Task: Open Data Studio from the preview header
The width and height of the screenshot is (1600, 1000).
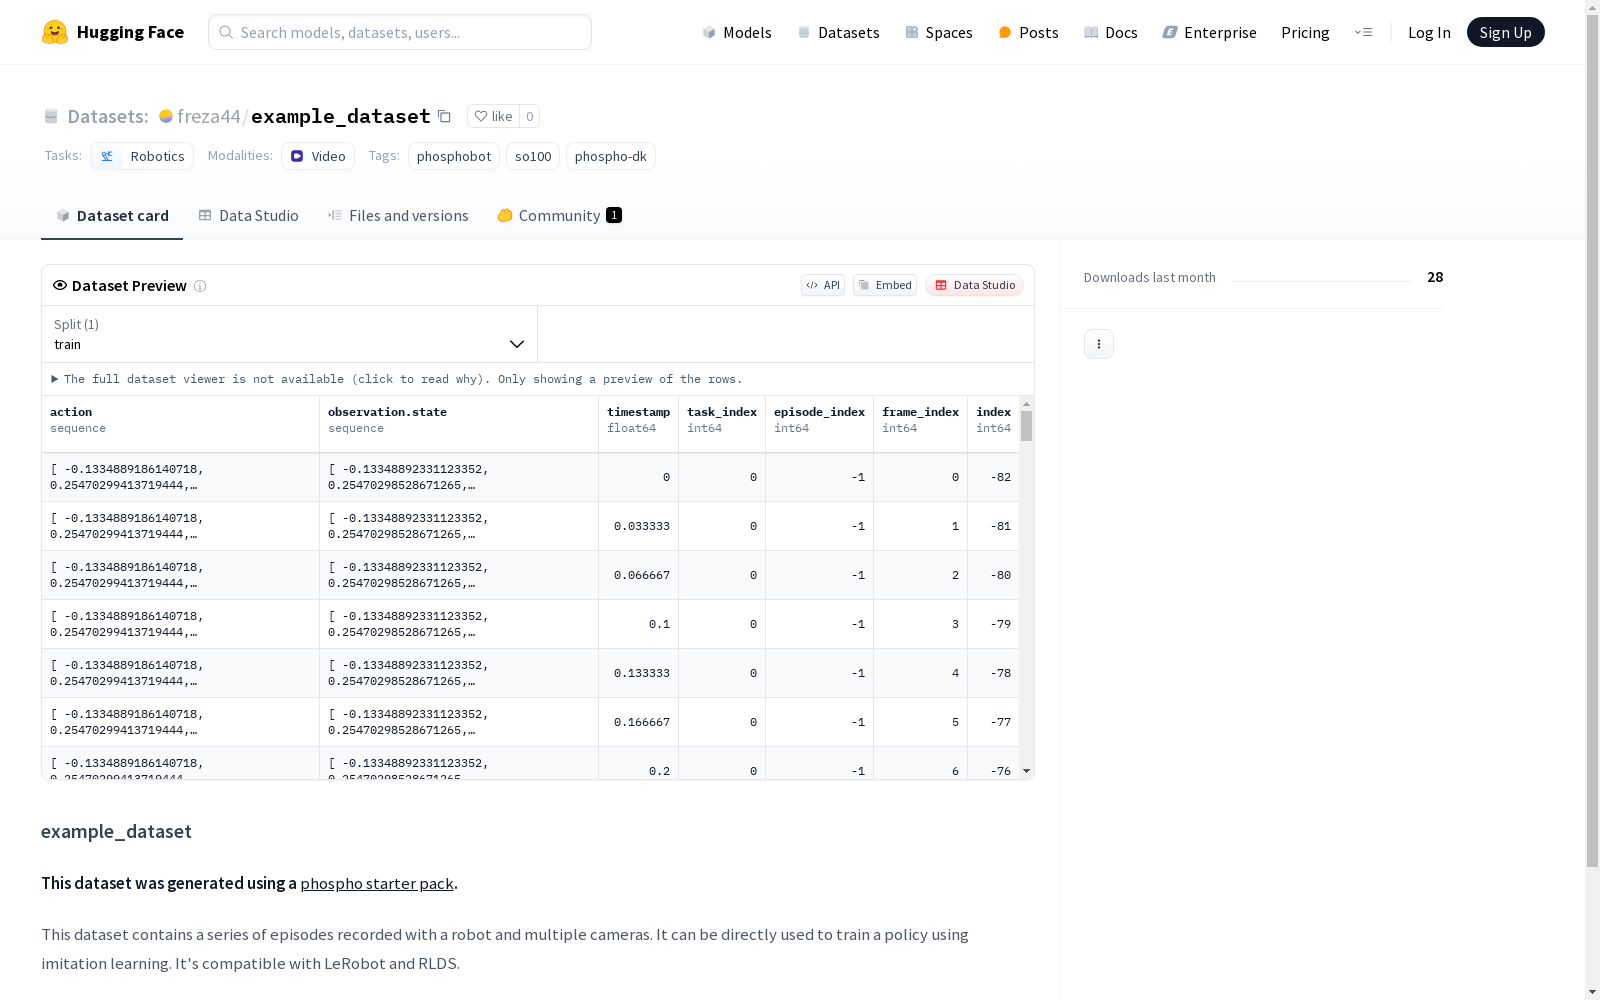Action: [x=975, y=285]
